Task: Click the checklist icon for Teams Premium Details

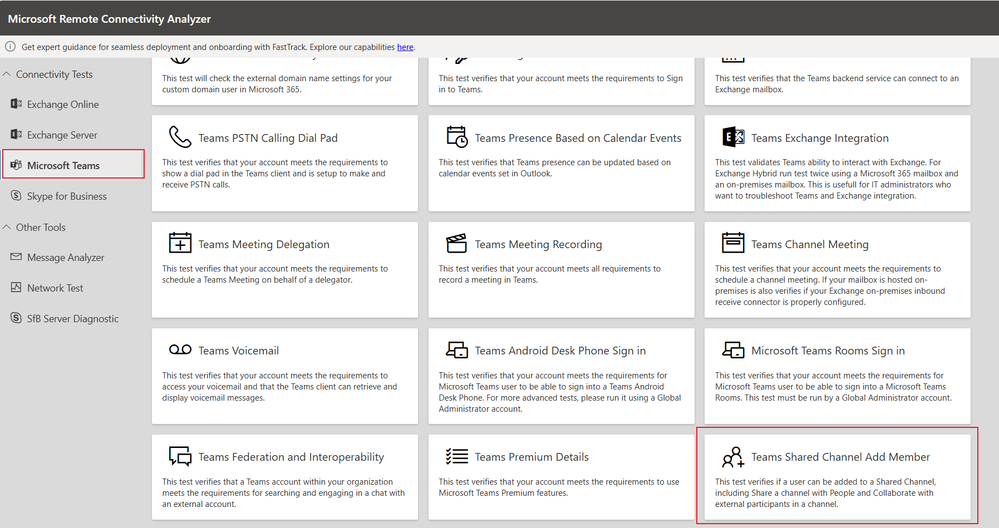Action: (457, 456)
